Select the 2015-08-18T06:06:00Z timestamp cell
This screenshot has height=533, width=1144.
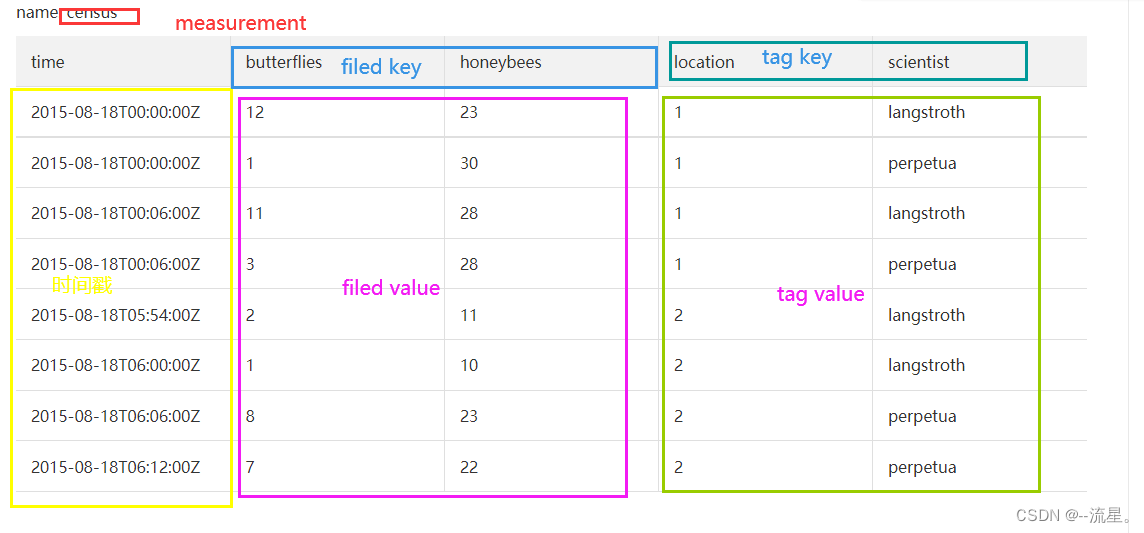115,416
